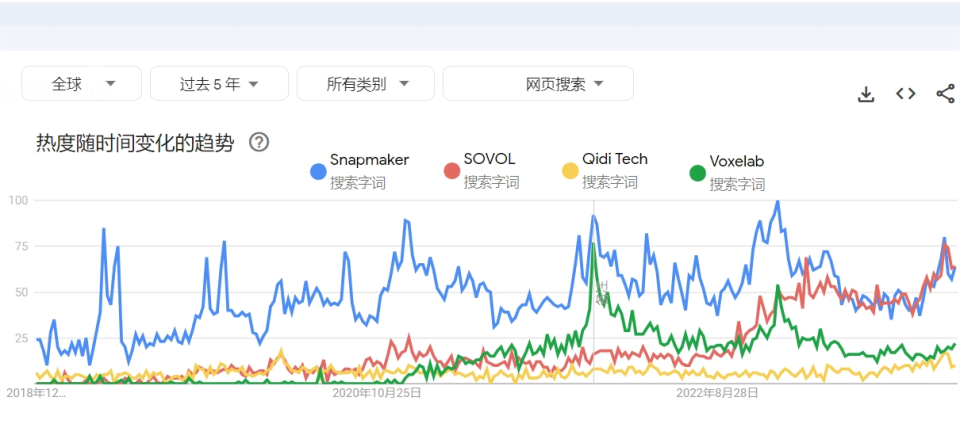This screenshot has height=424, width=960.
Task: Click the help question mark icon
Action: point(258,142)
